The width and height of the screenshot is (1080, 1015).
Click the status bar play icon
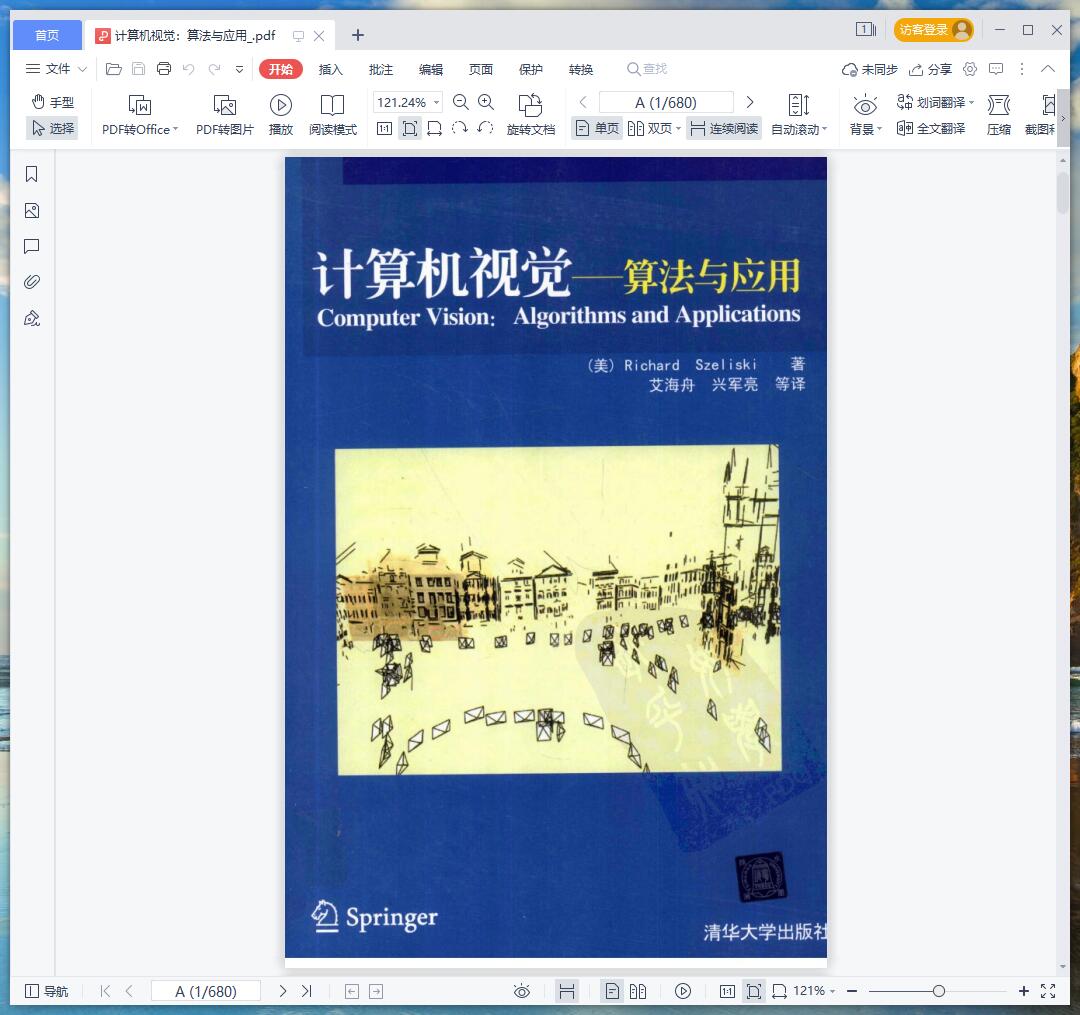tap(683, 991)
